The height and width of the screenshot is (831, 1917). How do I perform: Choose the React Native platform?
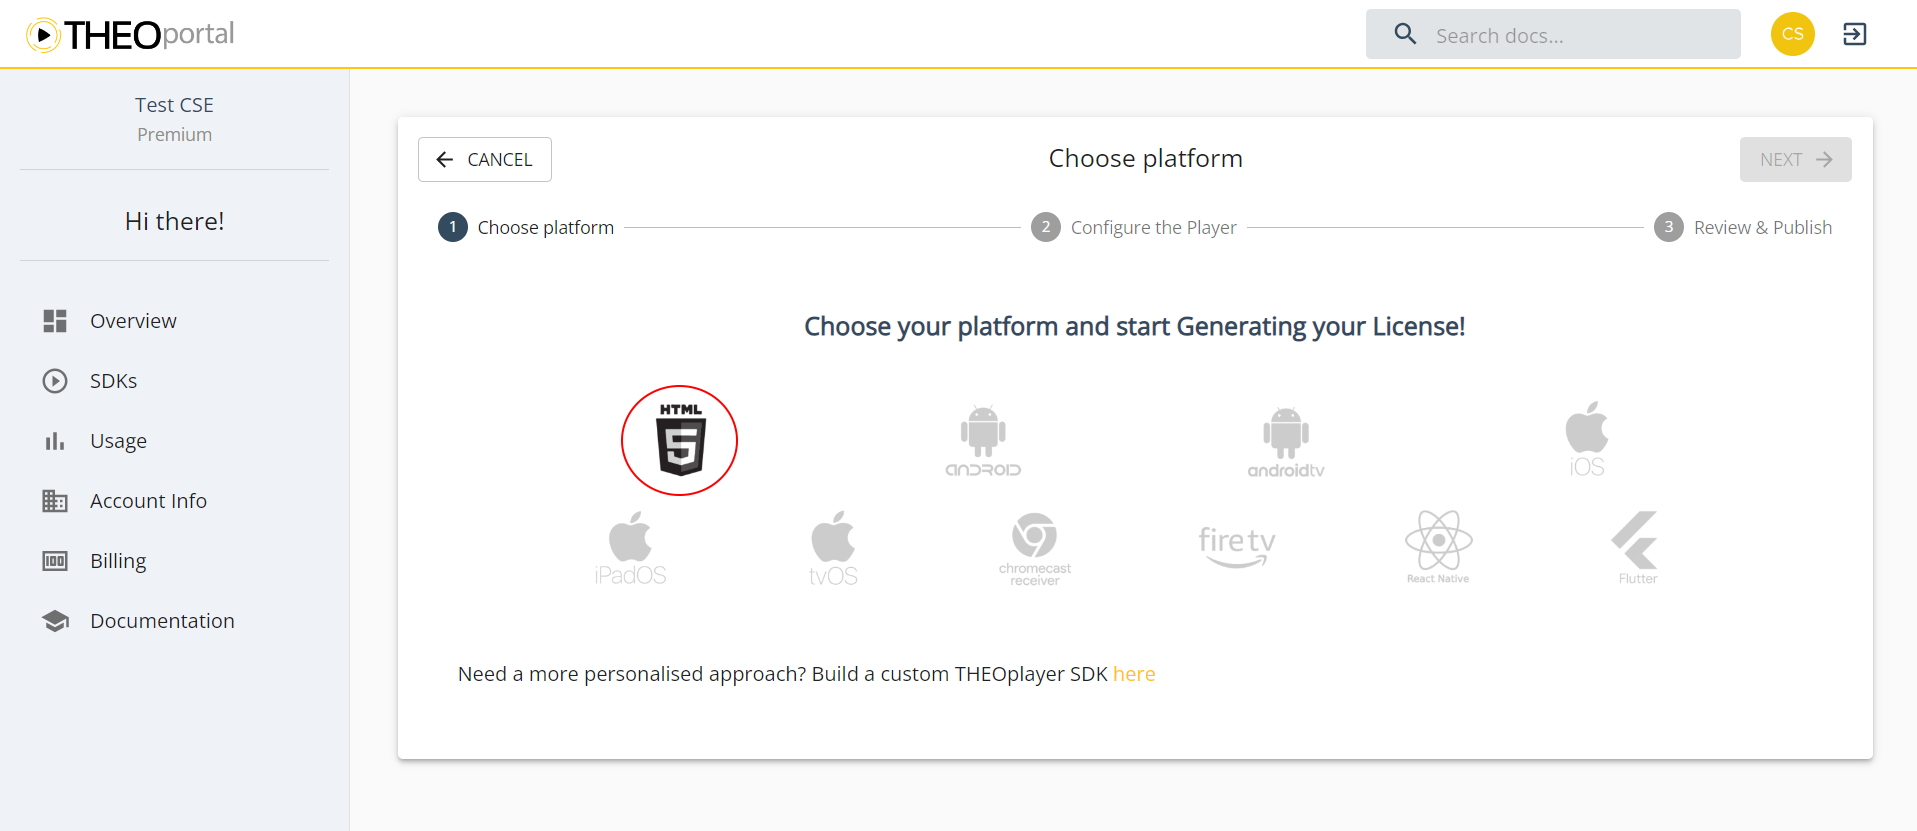pos(1438,546)
